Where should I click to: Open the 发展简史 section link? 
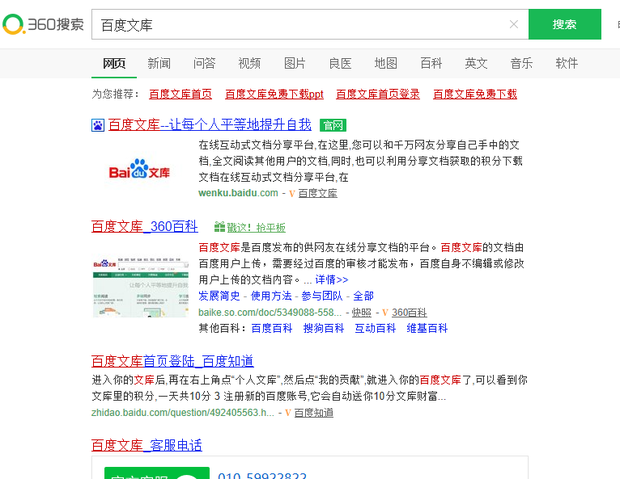click(219, 296)
